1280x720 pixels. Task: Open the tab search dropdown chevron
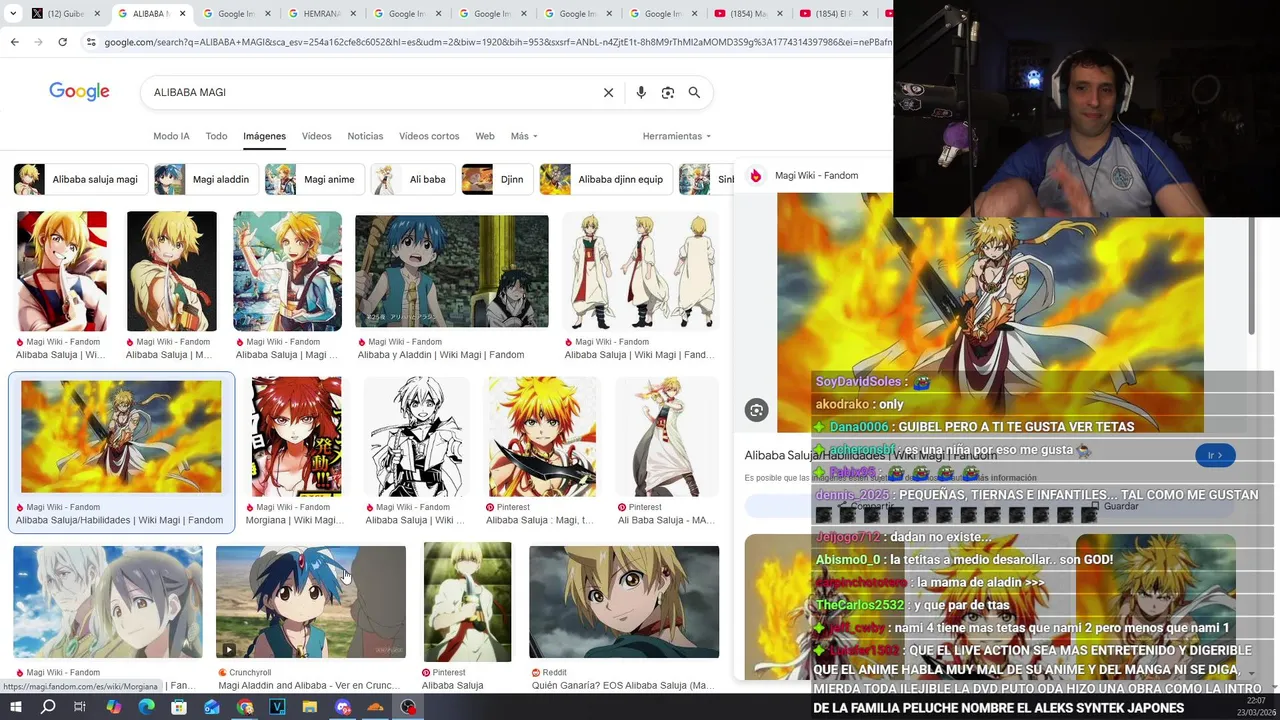click(14, 14)
